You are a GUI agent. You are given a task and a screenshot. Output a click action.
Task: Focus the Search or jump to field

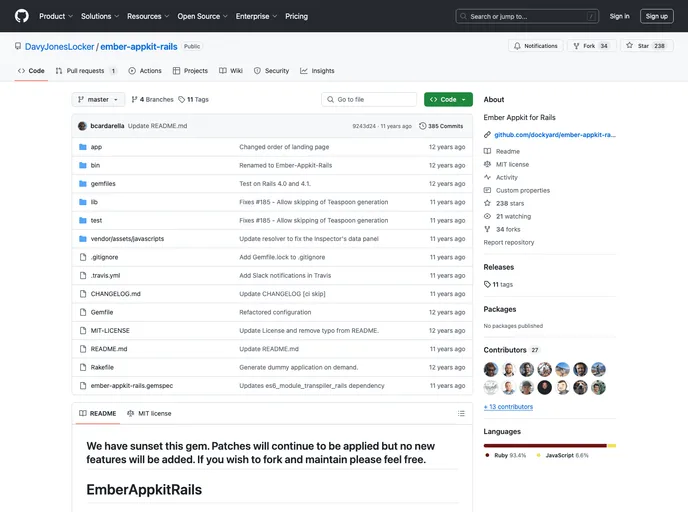coord(527,16)
